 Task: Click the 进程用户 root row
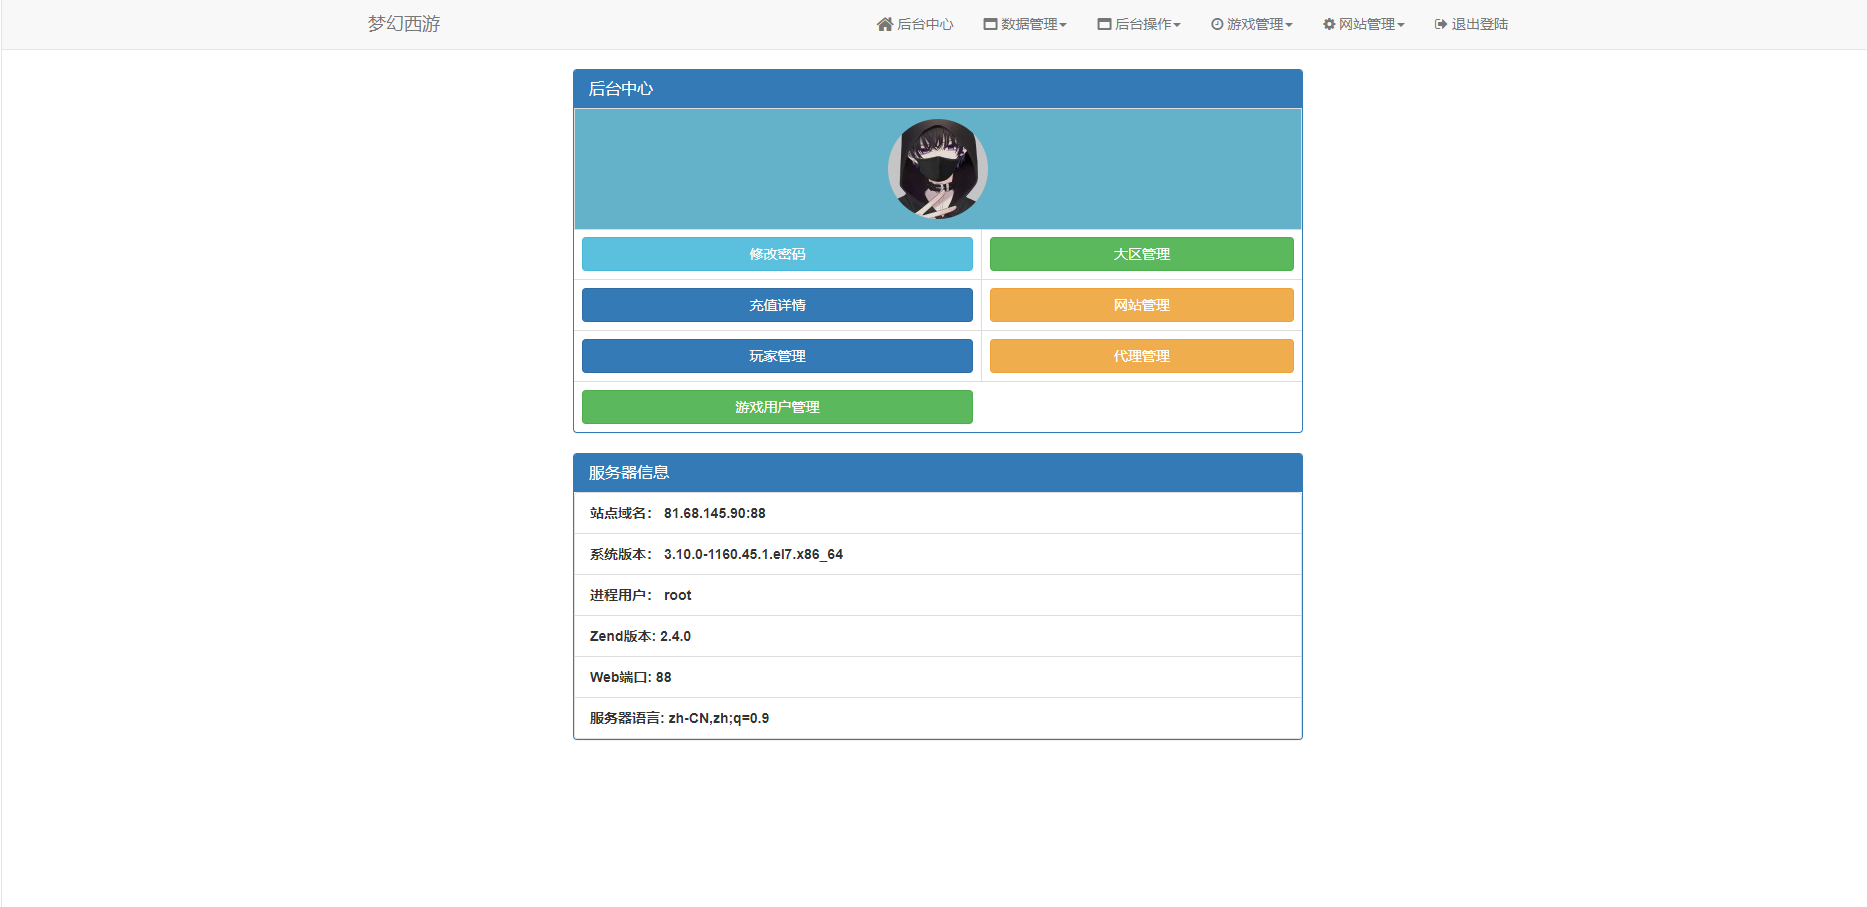[938, 595]
